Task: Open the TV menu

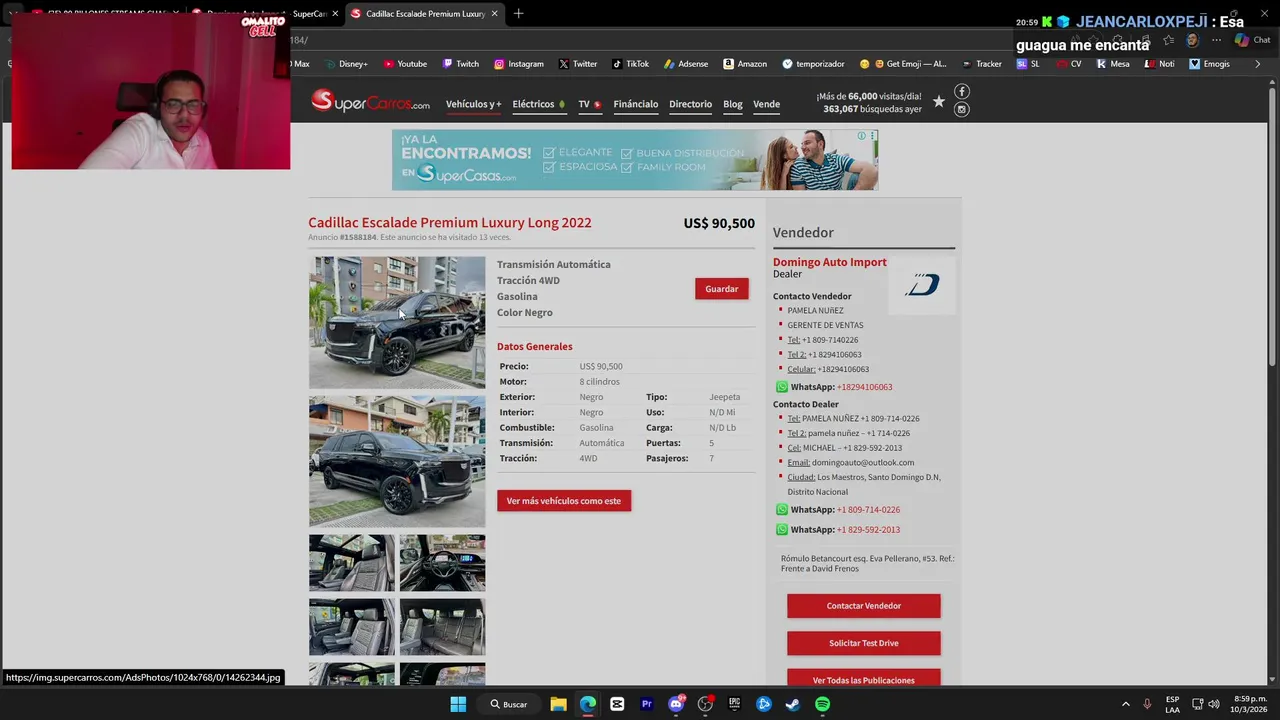Action: [589, 104]
